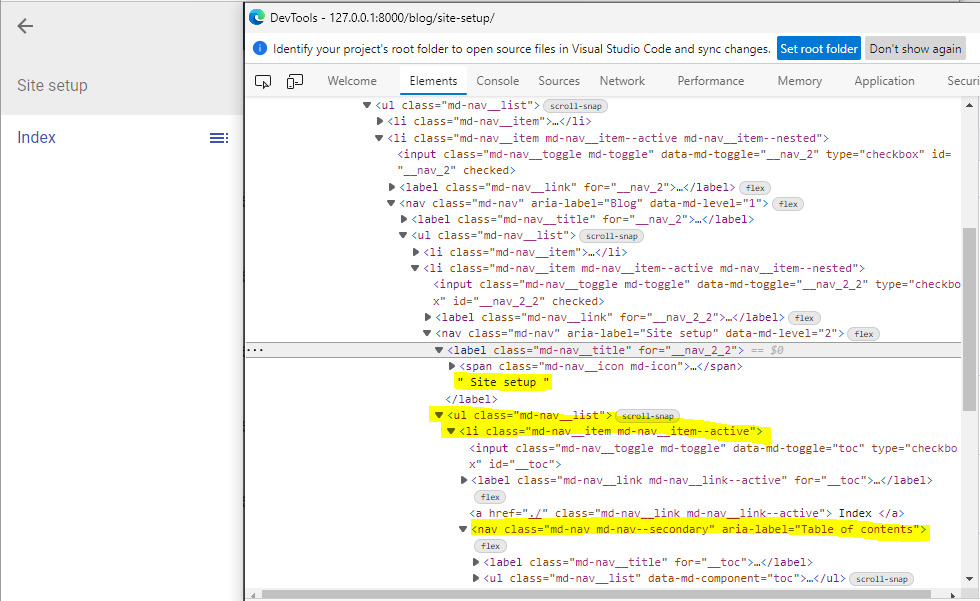Collapse the nav element labeled Table of contents
Image resolution: width=980 pixels, height=601 pixels.
click(462, 528)
